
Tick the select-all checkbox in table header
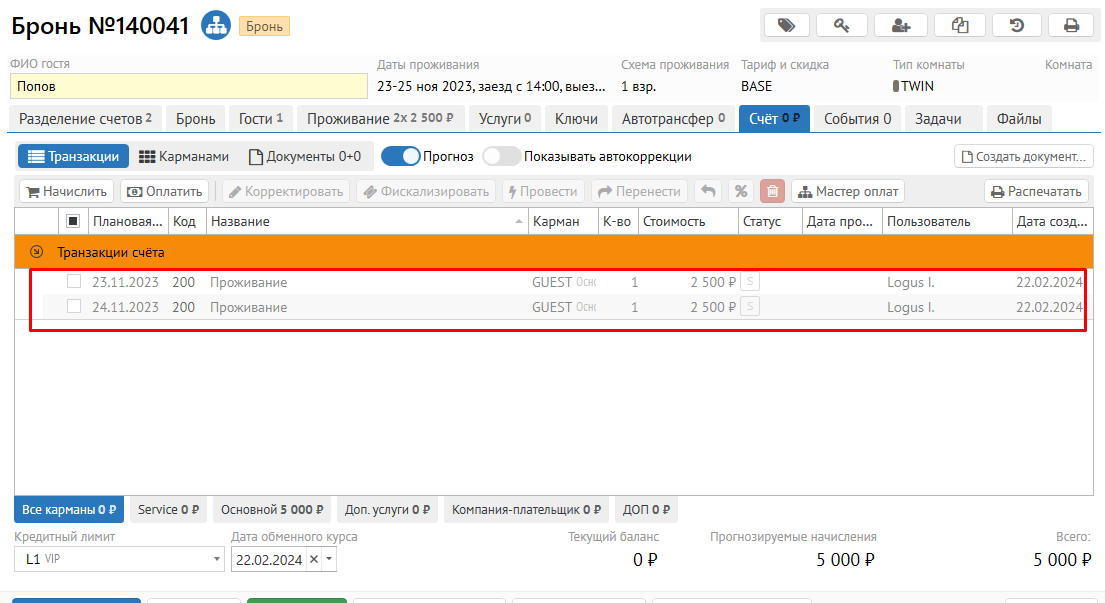pos(73,221)
